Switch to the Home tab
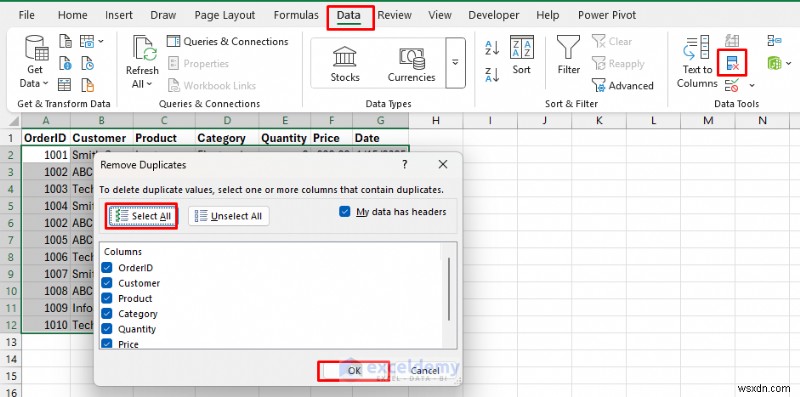 (72, 15)
